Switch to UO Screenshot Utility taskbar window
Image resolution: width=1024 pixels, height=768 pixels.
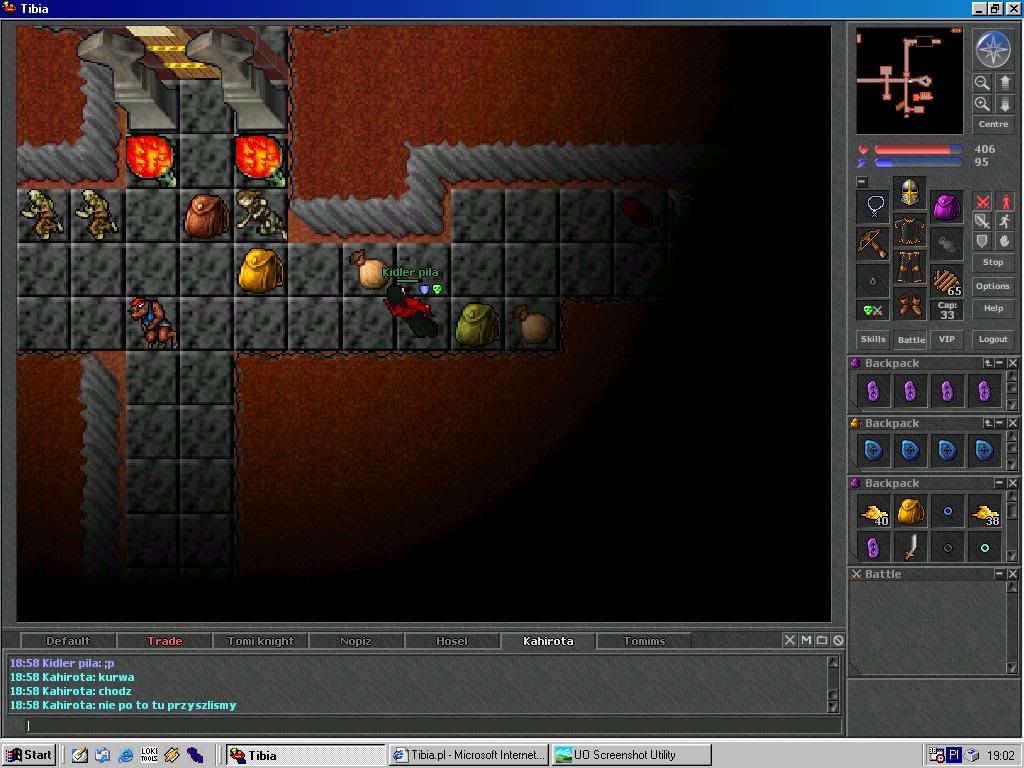632,755
